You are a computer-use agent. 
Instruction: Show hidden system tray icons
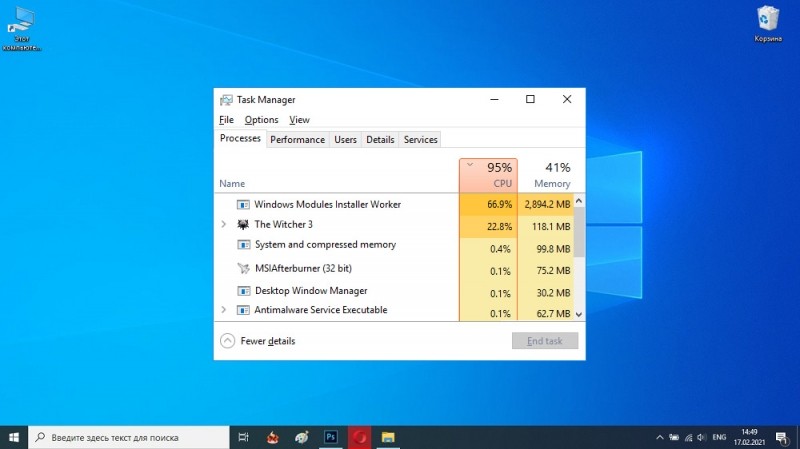coord(660,437)
